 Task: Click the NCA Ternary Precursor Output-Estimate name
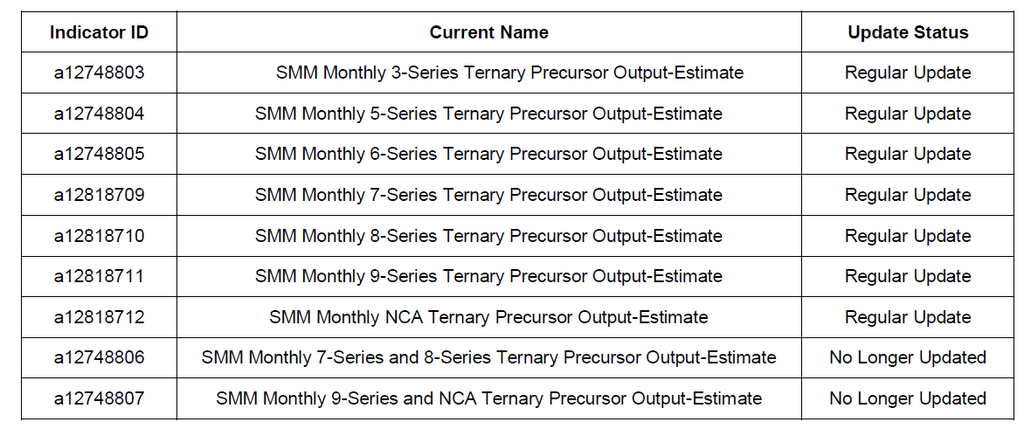coord(489,317)
